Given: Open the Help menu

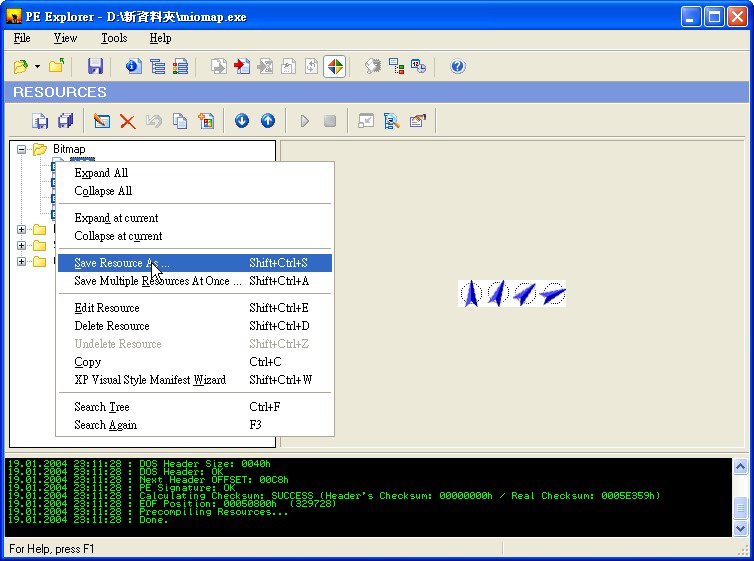Looking at the screenshot, I should coord(160,38).
